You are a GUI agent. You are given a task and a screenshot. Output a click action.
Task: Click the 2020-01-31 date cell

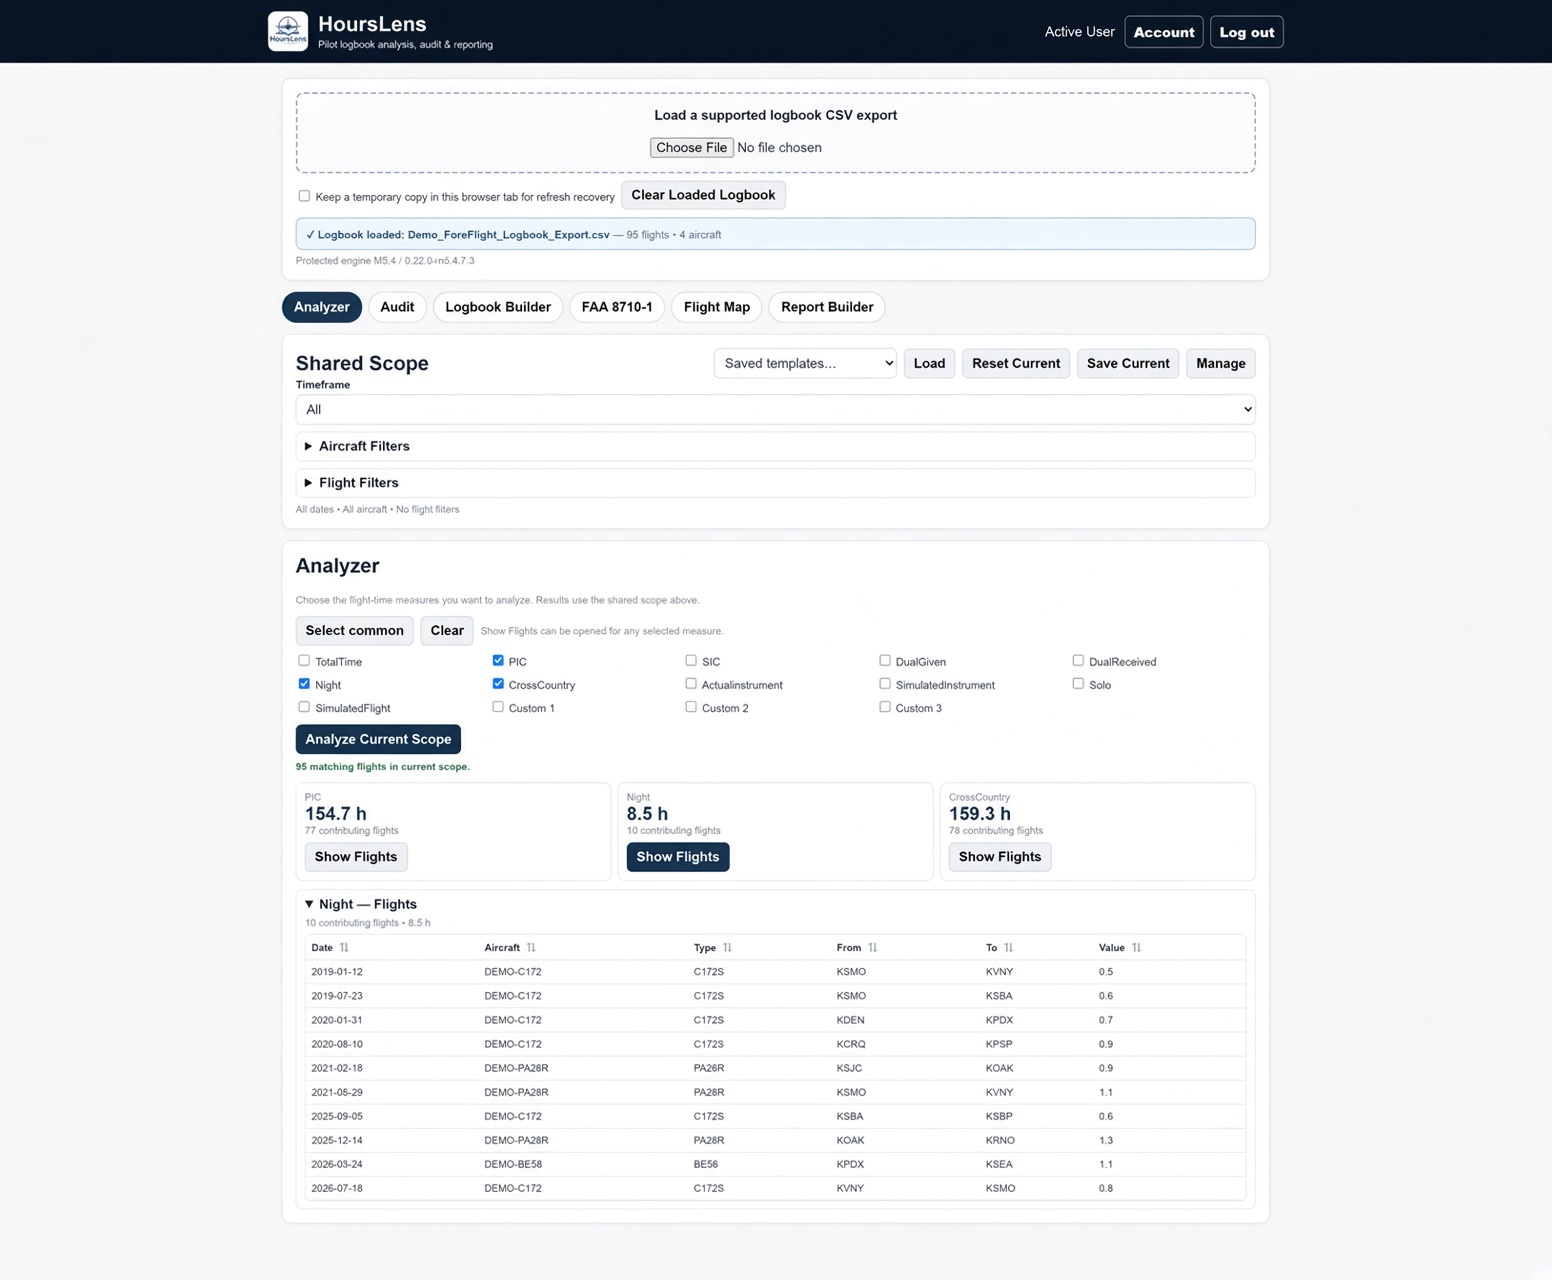(337, 1020)
